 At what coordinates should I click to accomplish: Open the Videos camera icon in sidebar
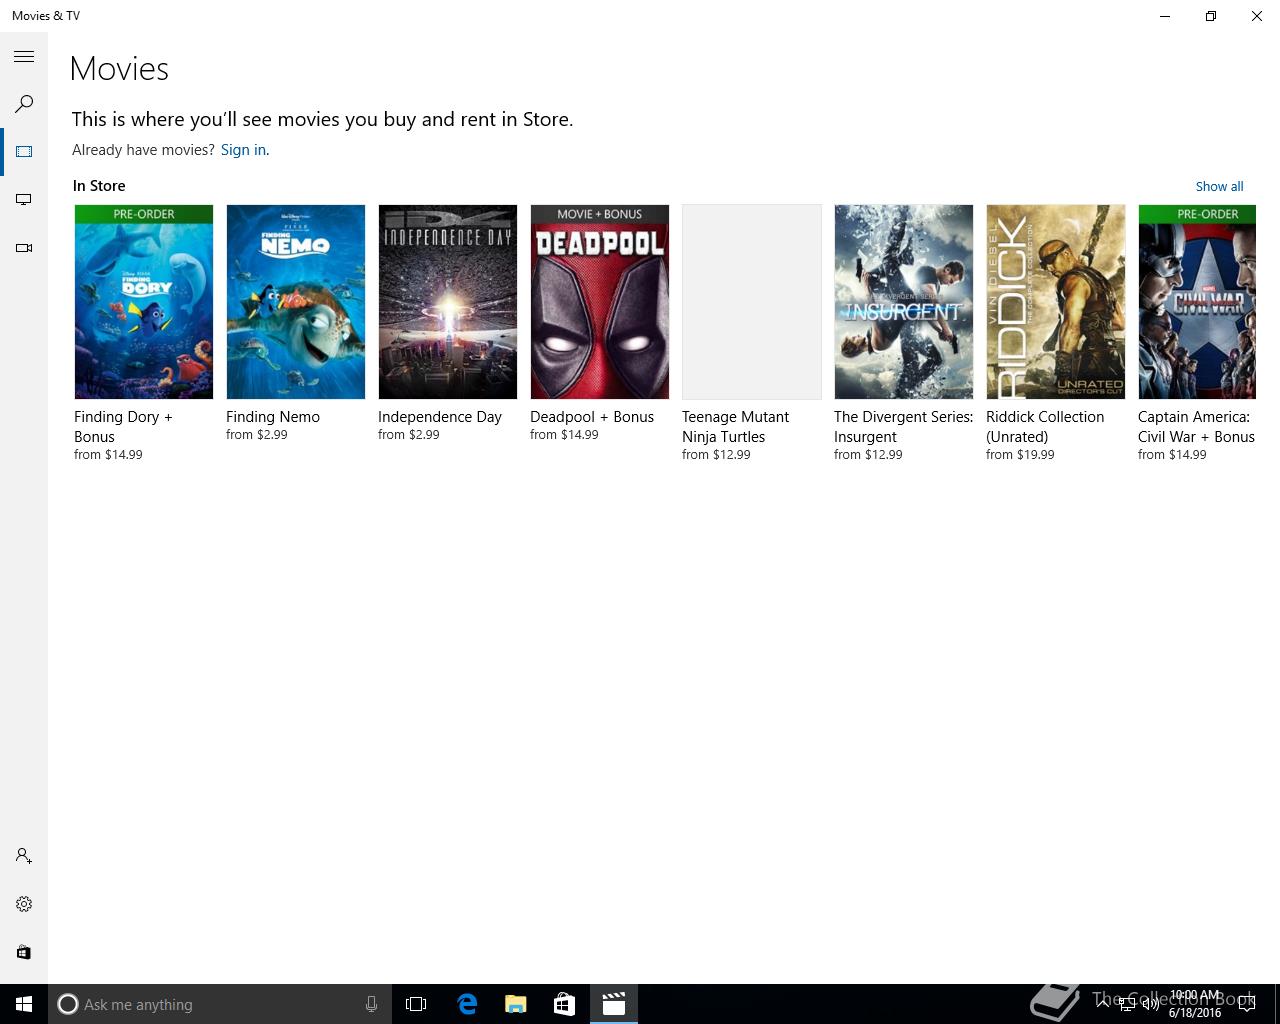click(24, 248)
